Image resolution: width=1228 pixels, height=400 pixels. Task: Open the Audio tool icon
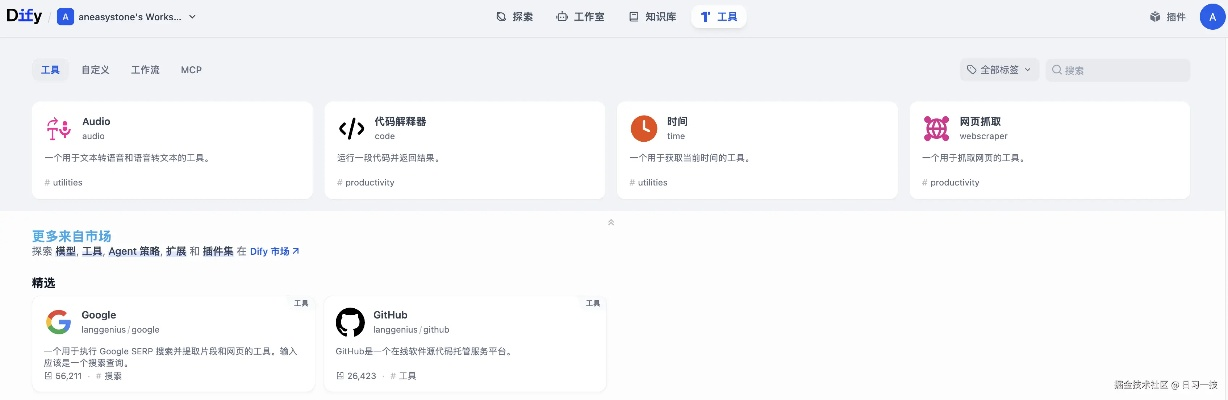click(58, 128)
